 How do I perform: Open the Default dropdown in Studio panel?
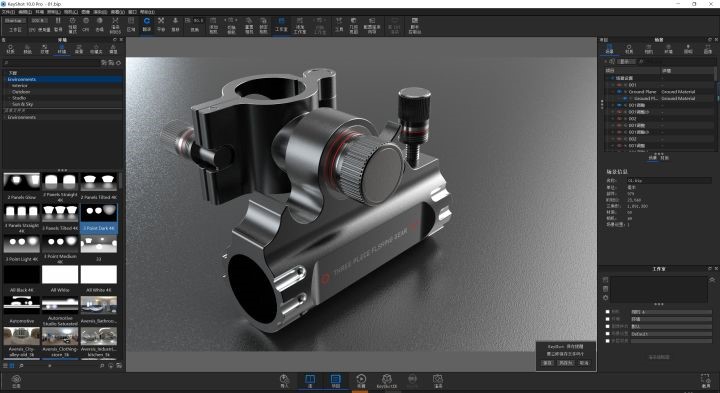tap(671, 334)
